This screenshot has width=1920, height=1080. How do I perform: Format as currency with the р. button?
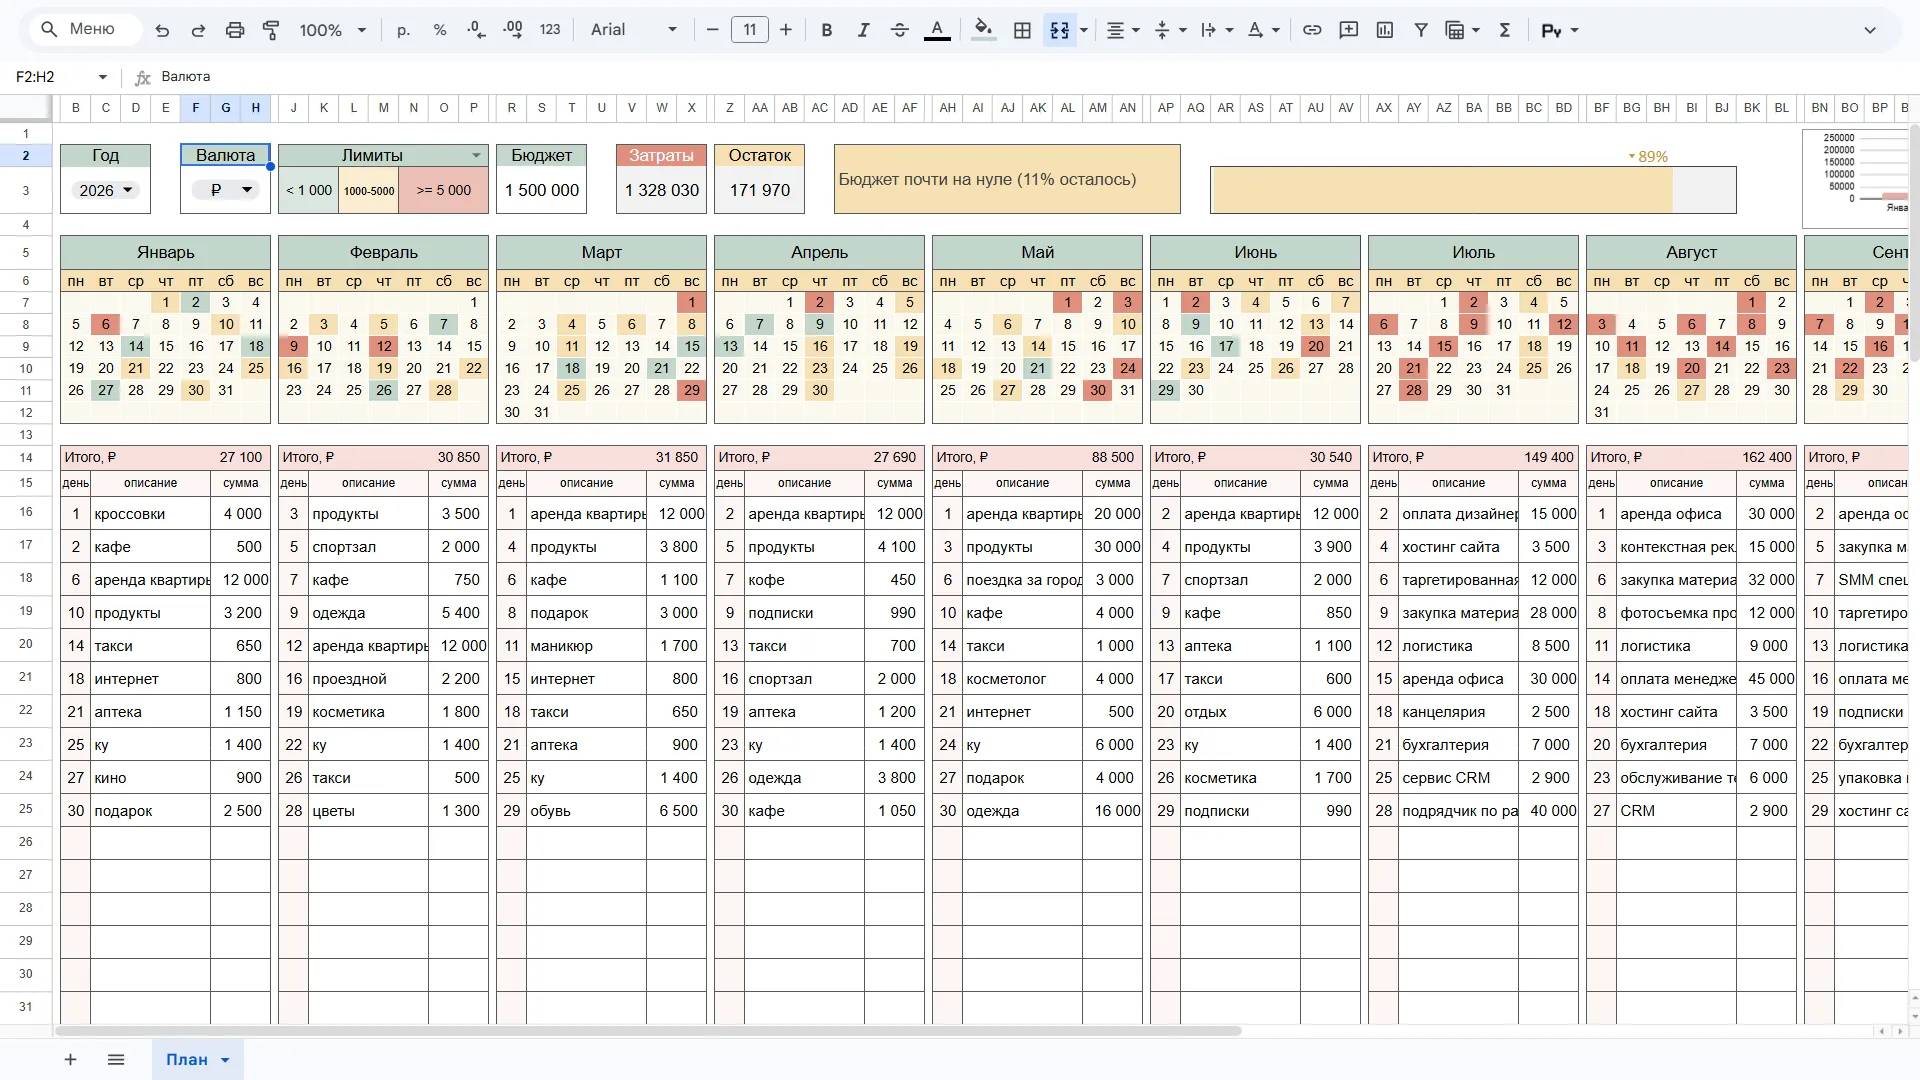(x=404, y=30)
